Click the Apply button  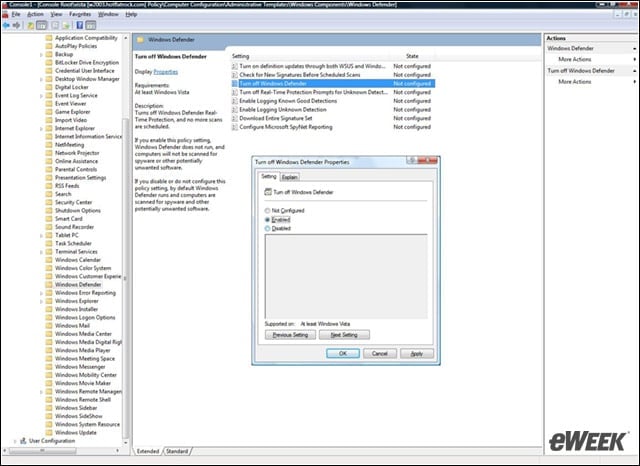[x=417, y=353]
